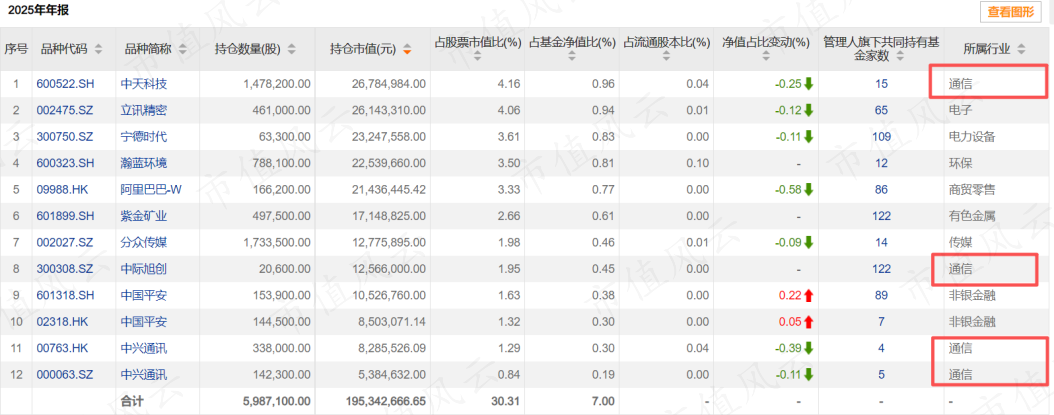Sort by 所属行业 column icon
The width and height of the screenshot is (1054, 415).
tap(1021, 49)
